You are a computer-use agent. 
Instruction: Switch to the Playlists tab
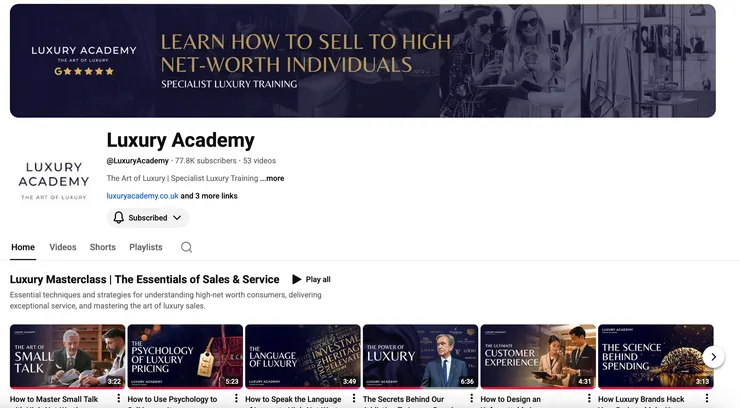coord(146,247)
